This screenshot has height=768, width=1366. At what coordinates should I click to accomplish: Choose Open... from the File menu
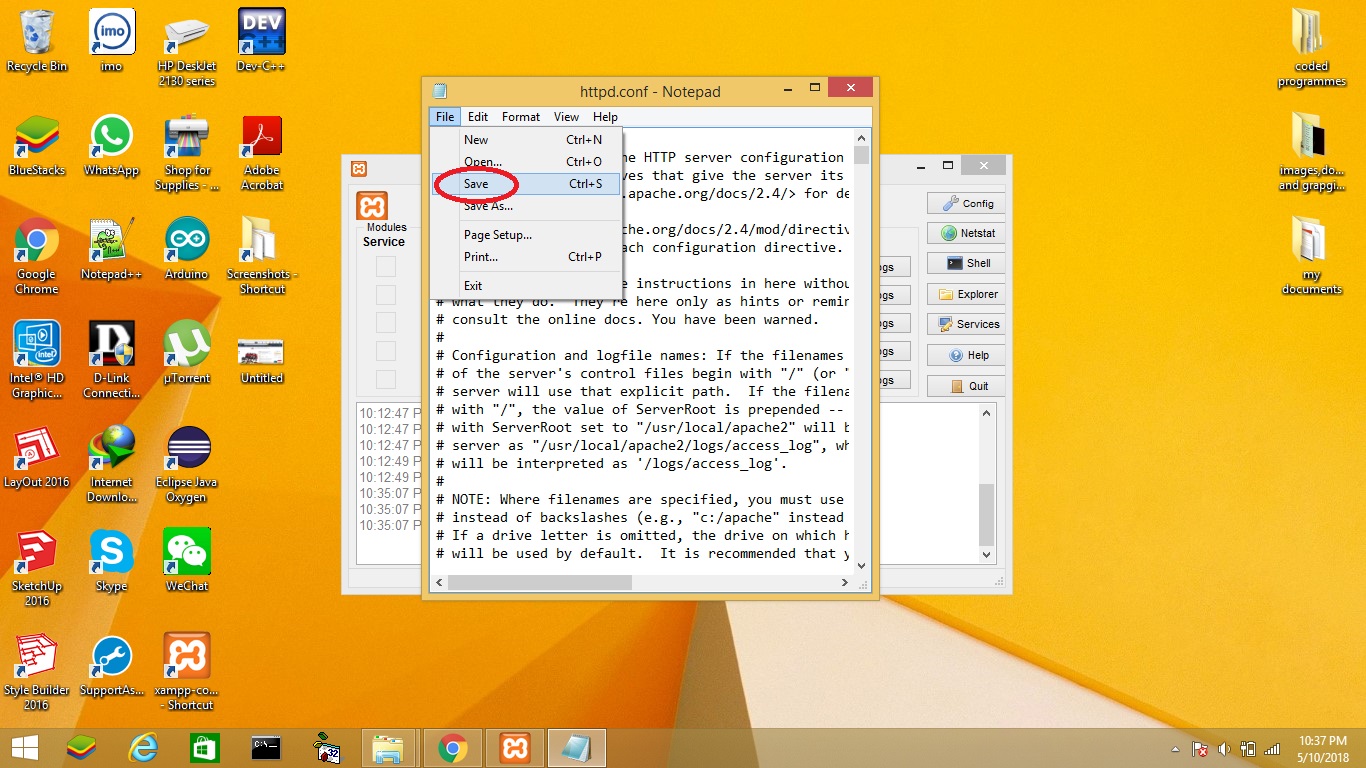[x=526, y=162]
